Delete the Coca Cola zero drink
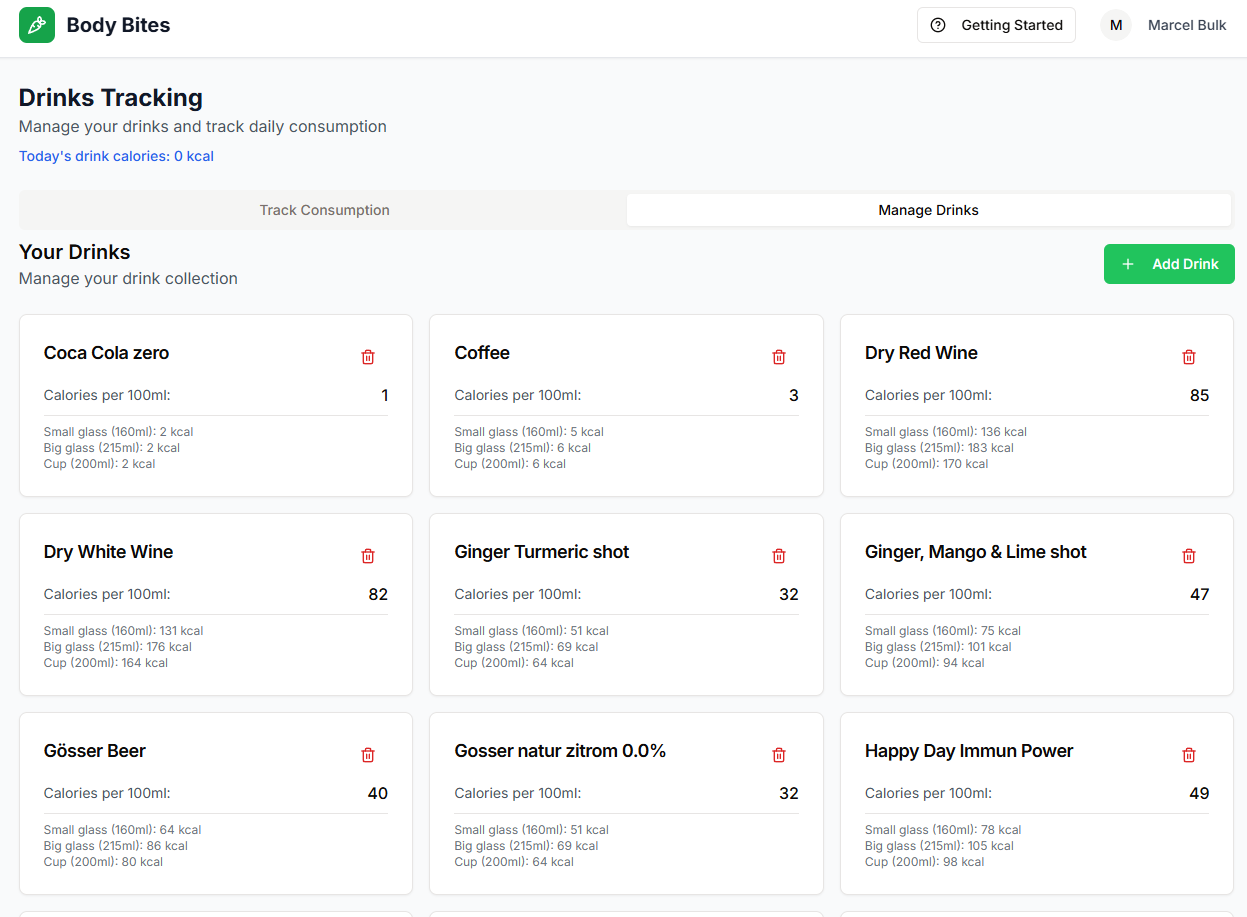Viewport: 1247px width, 917px height. (x=367, y=356)
